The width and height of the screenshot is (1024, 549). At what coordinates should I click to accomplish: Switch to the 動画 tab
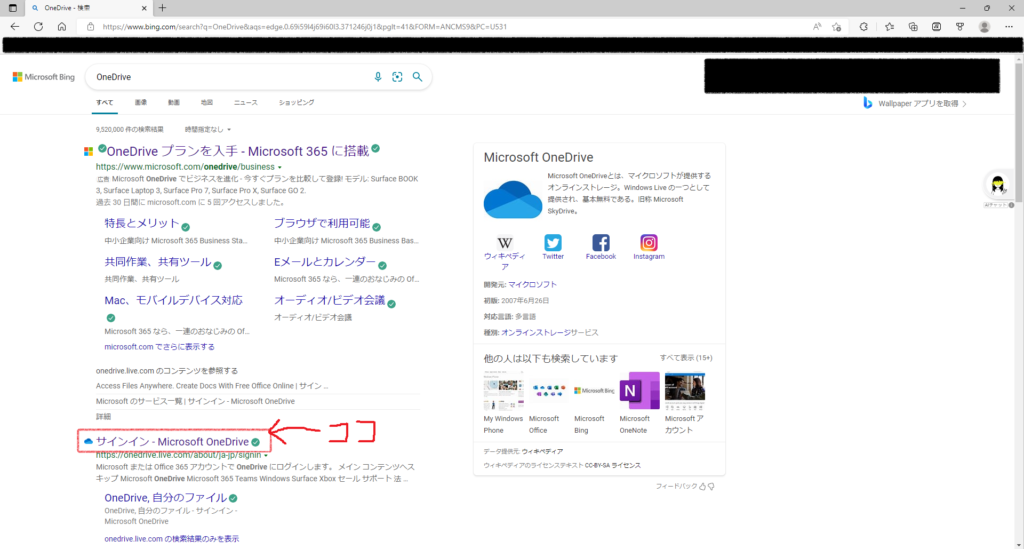coord(174,102)
